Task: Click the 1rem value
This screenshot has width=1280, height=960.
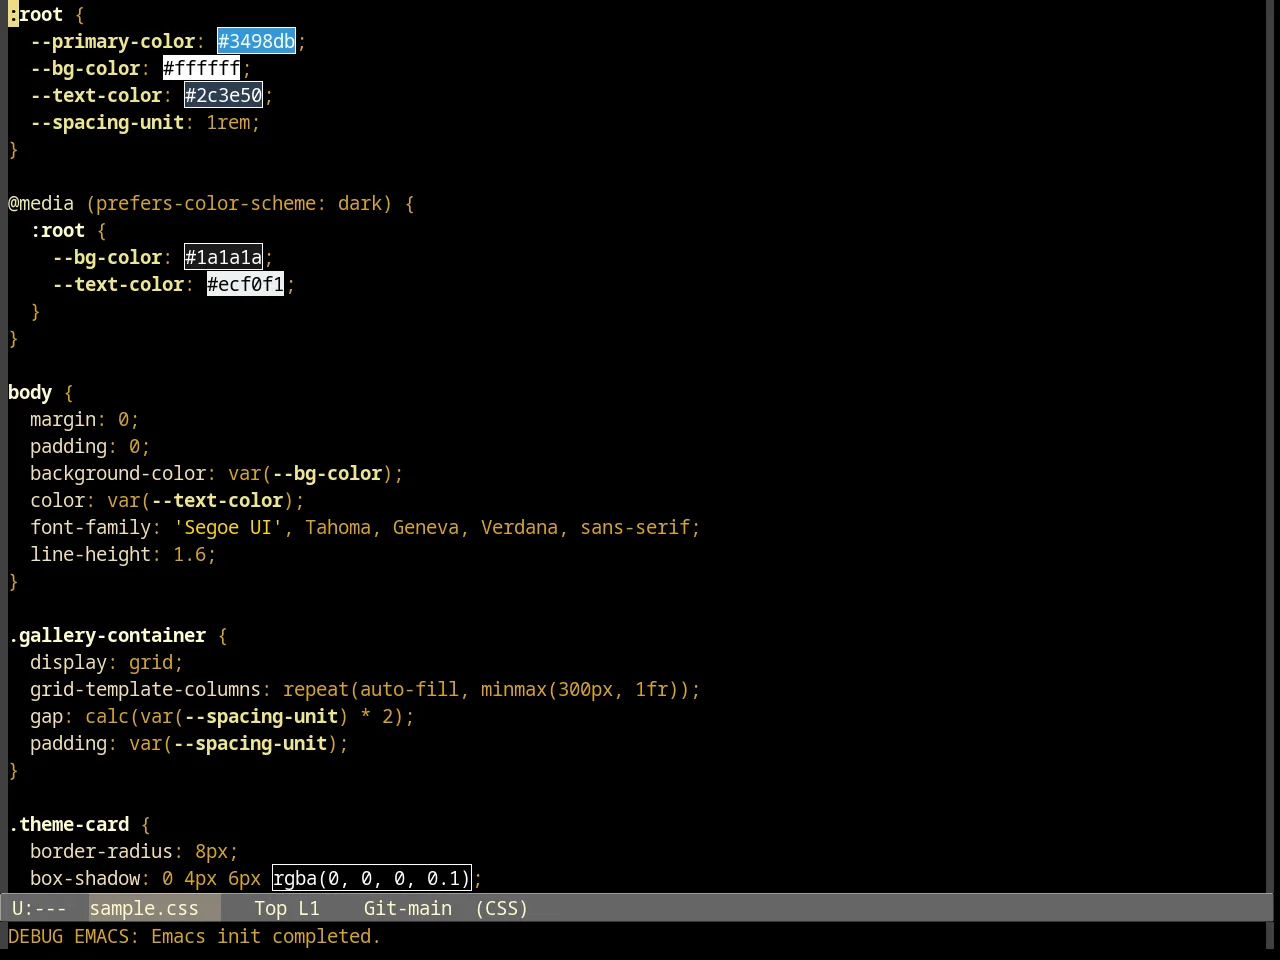Action: pyautogui.click(x=228, y=122)
